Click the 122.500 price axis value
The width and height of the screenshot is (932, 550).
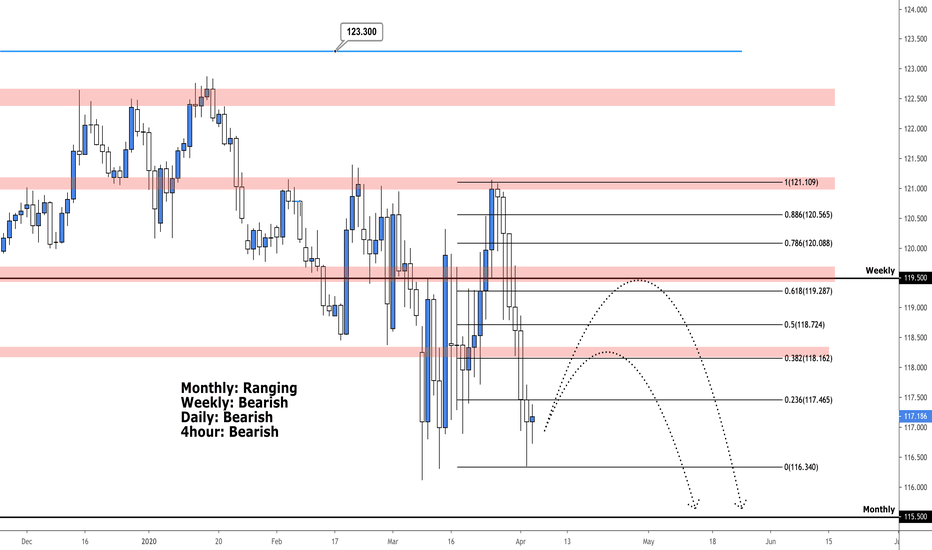pyautogui.click(x=915, y=99)
